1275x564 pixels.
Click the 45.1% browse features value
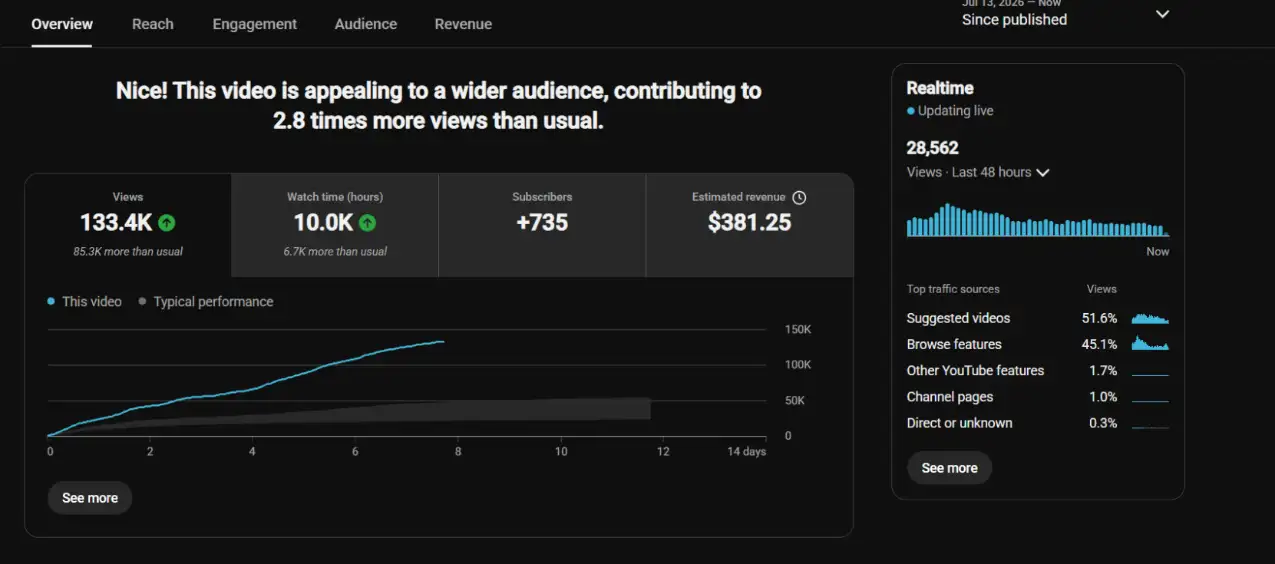coord(1099,344)
